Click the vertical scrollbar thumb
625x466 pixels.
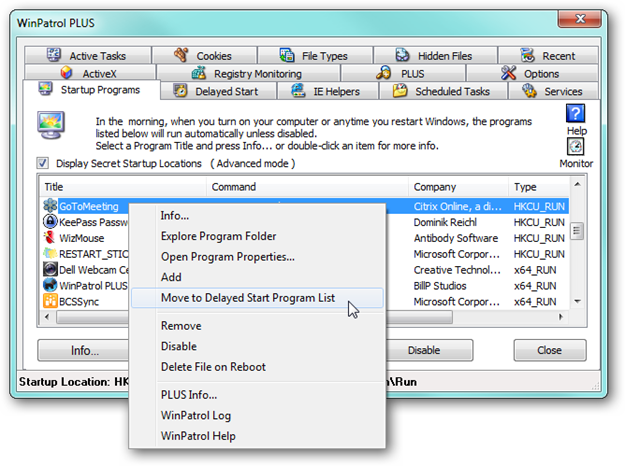click(x=577, y=230)
